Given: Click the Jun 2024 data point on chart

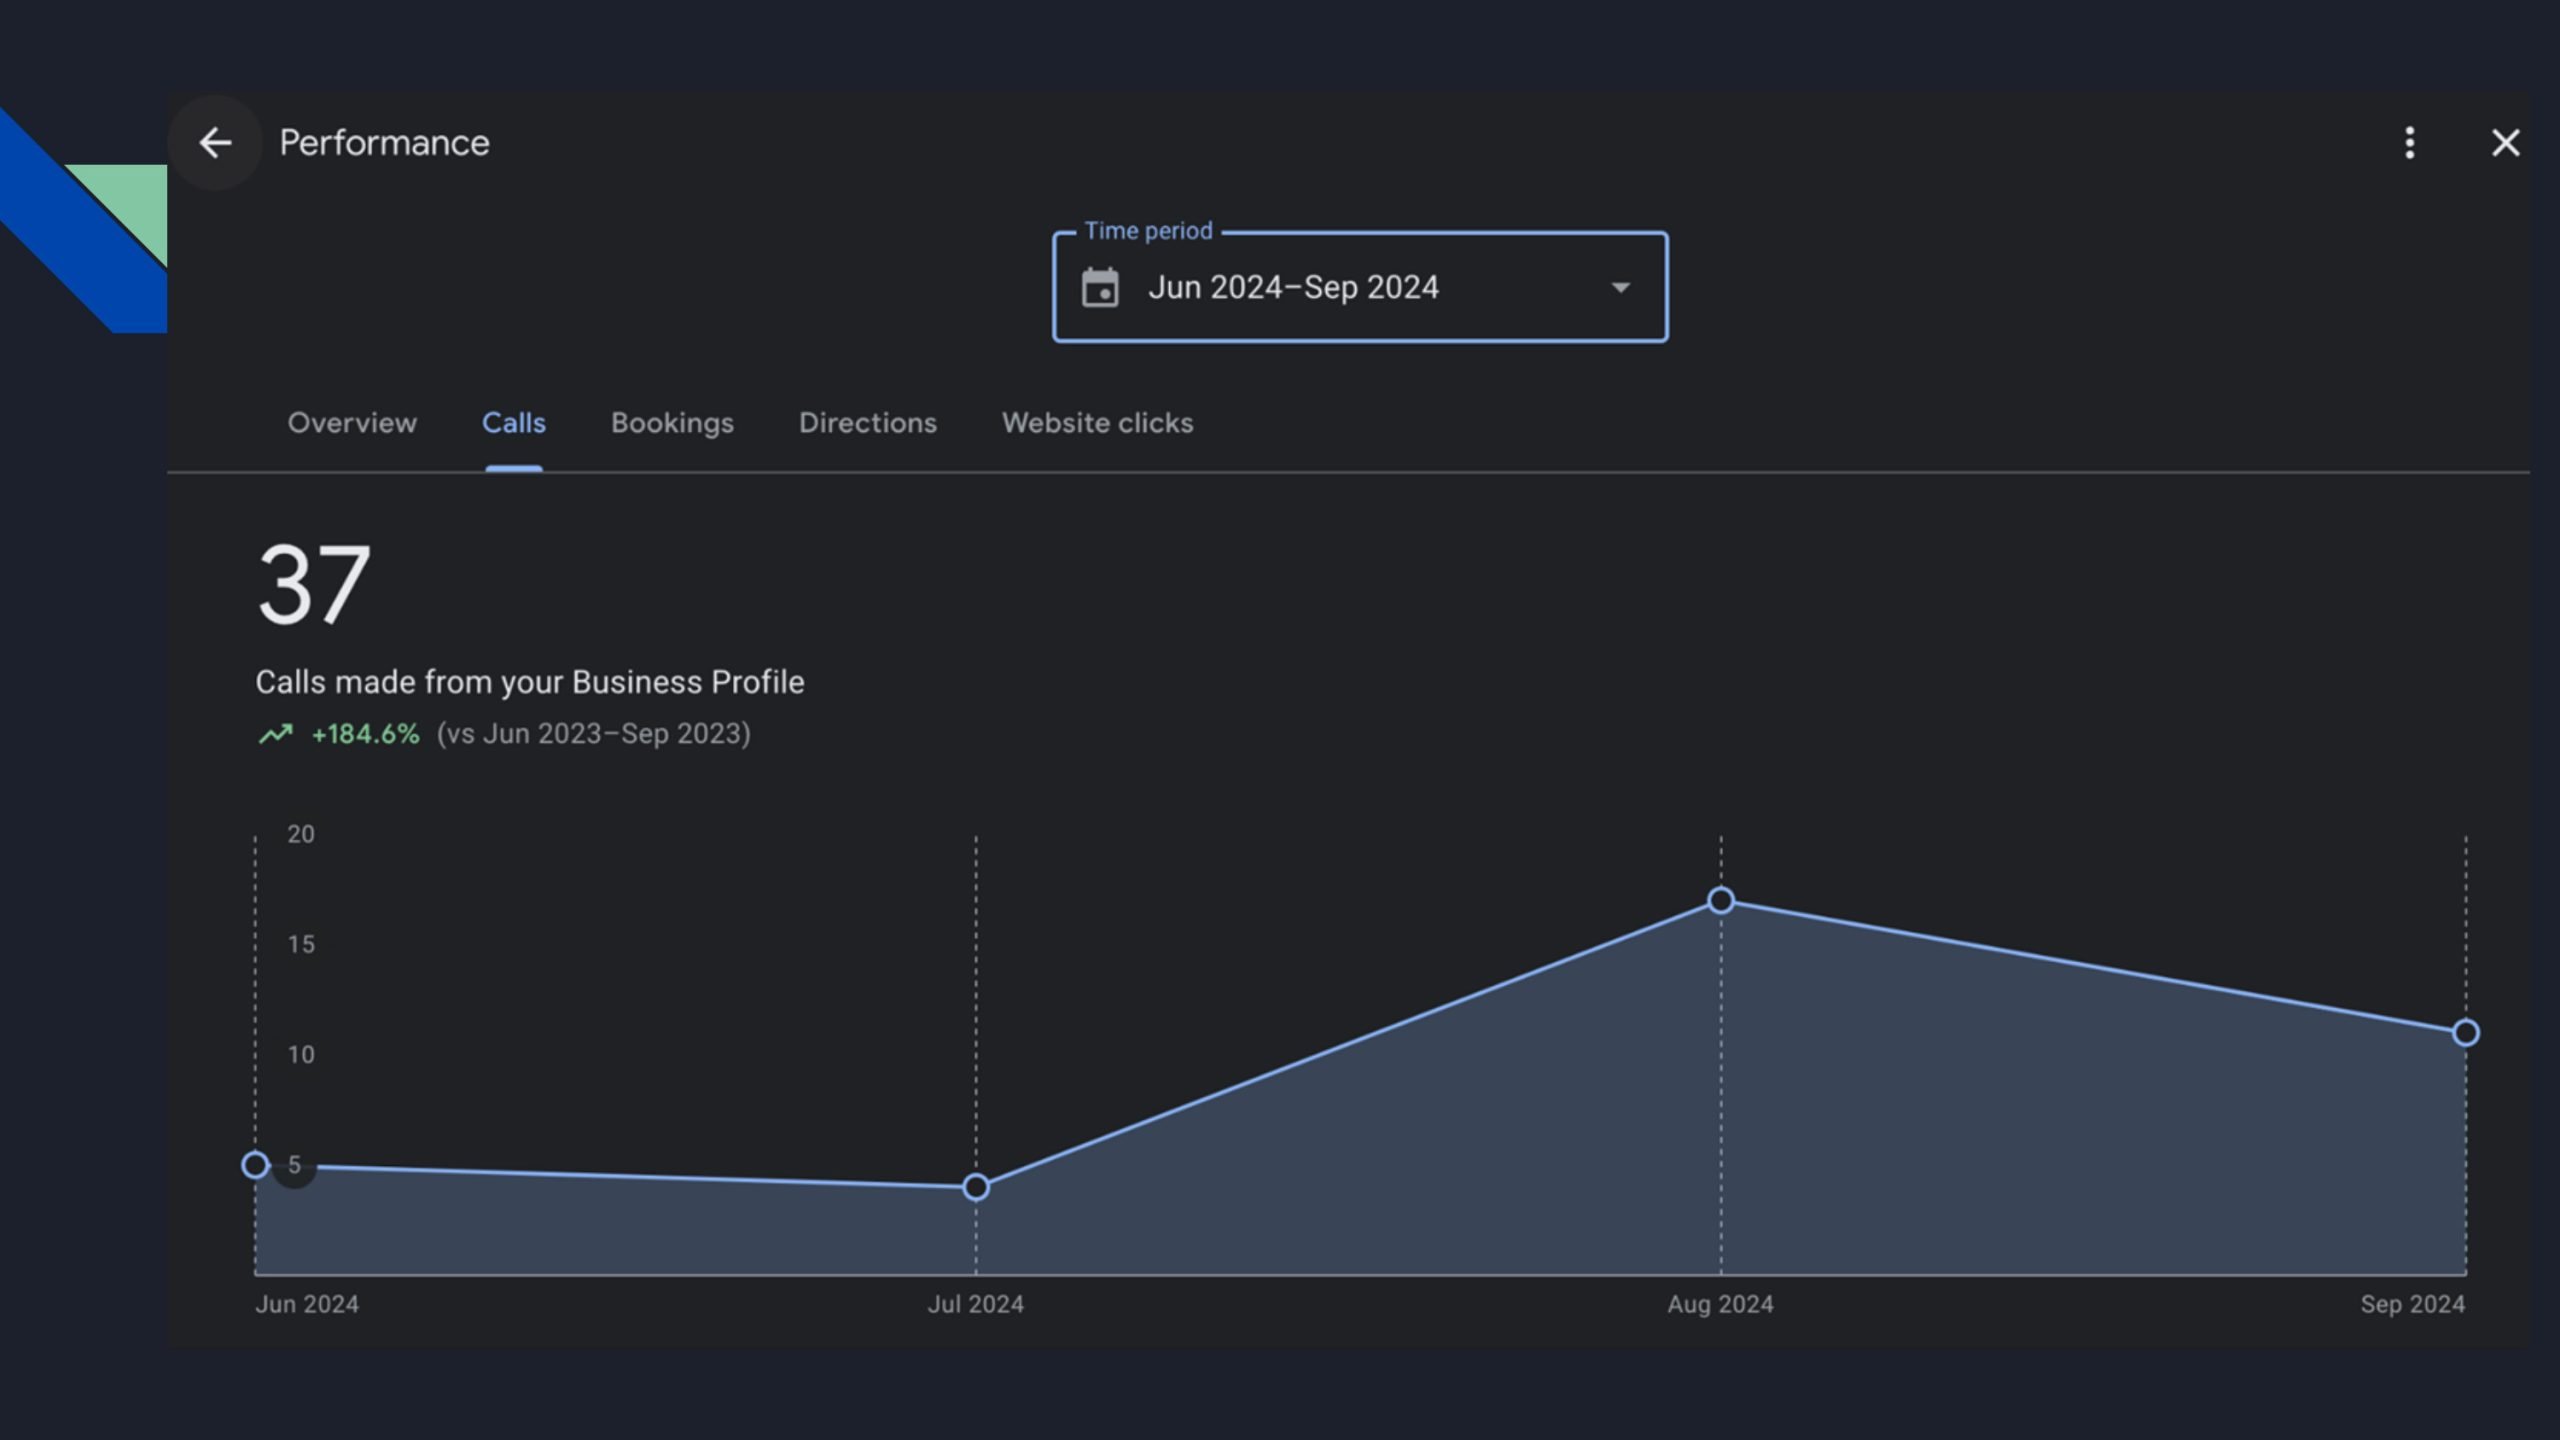Looking at the screenshot, I should [x=256, y=1165].
